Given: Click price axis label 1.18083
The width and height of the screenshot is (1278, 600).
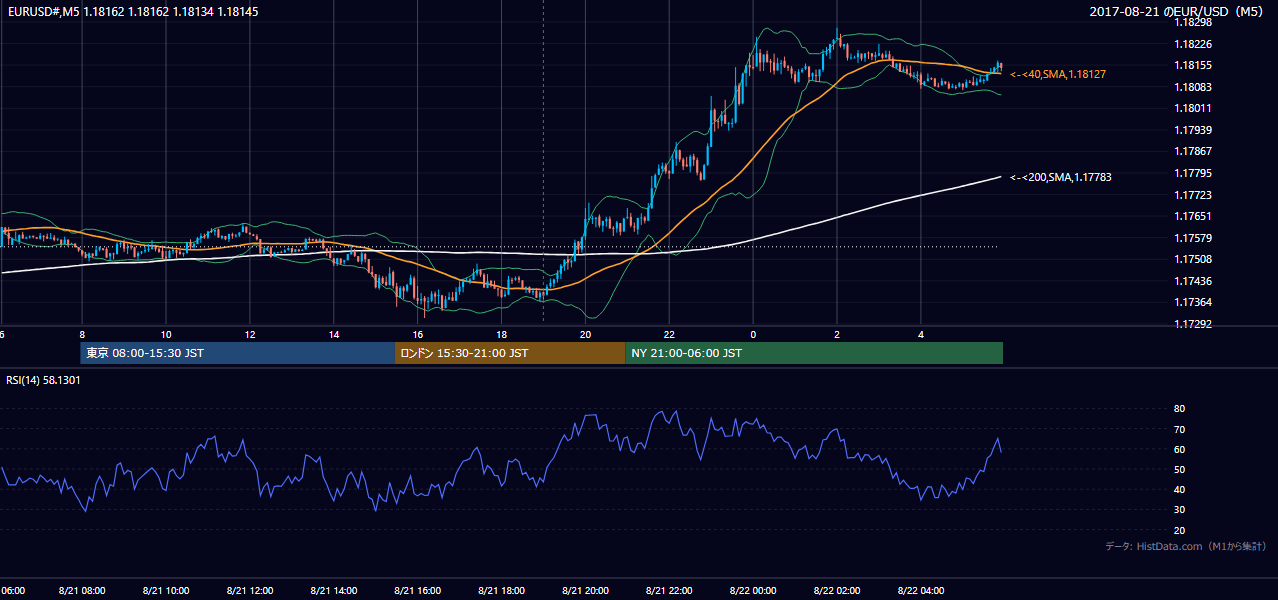Looking at the screenshot, I should click(x=1192, y=87).
